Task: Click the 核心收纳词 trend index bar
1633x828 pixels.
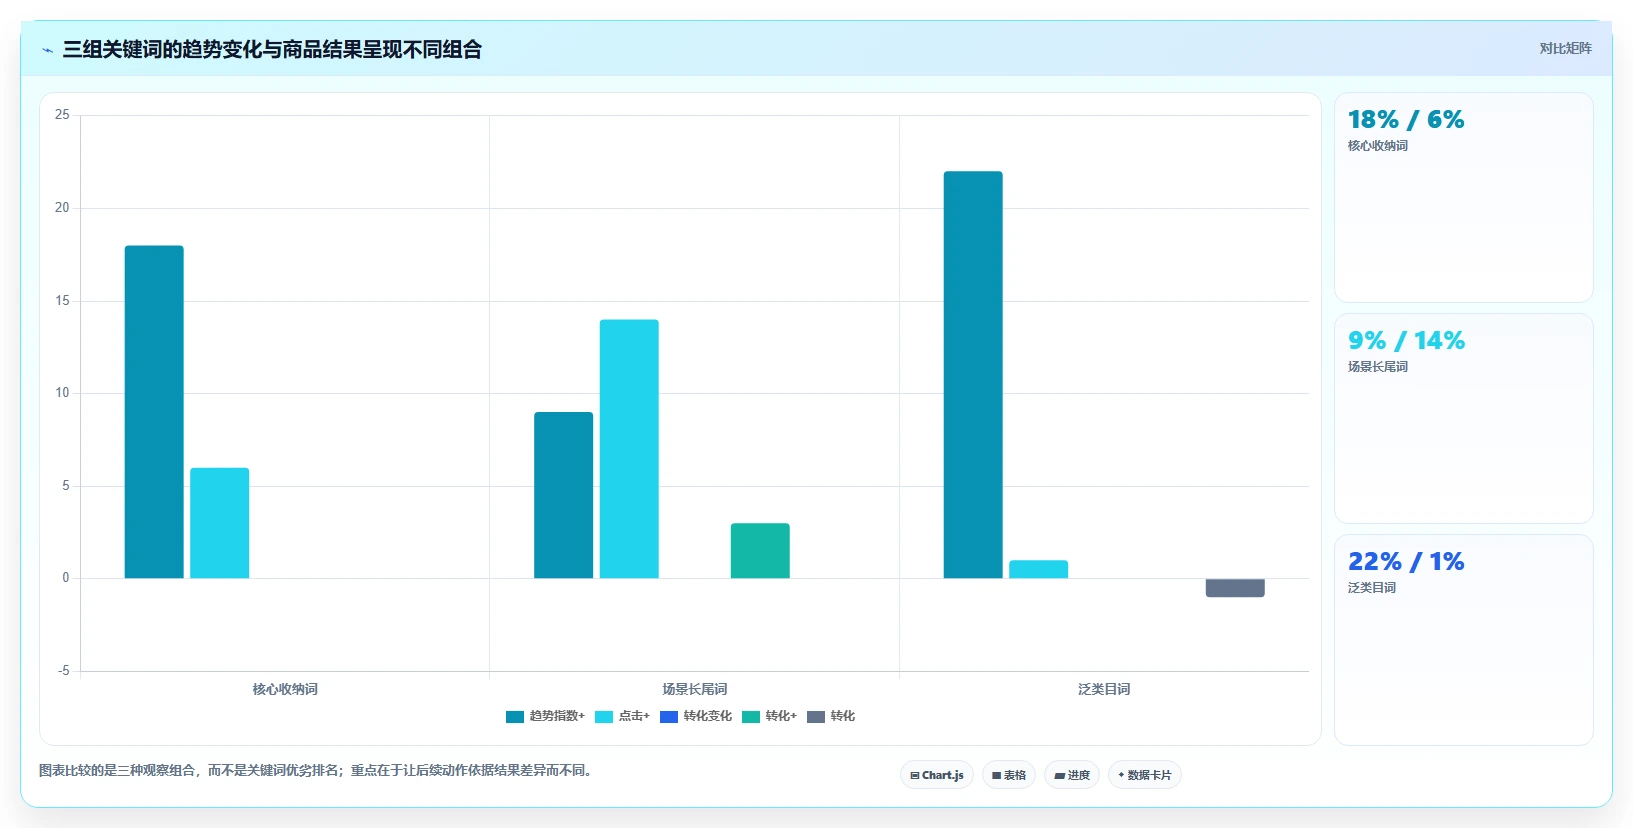Action: (x=154, y=412)
